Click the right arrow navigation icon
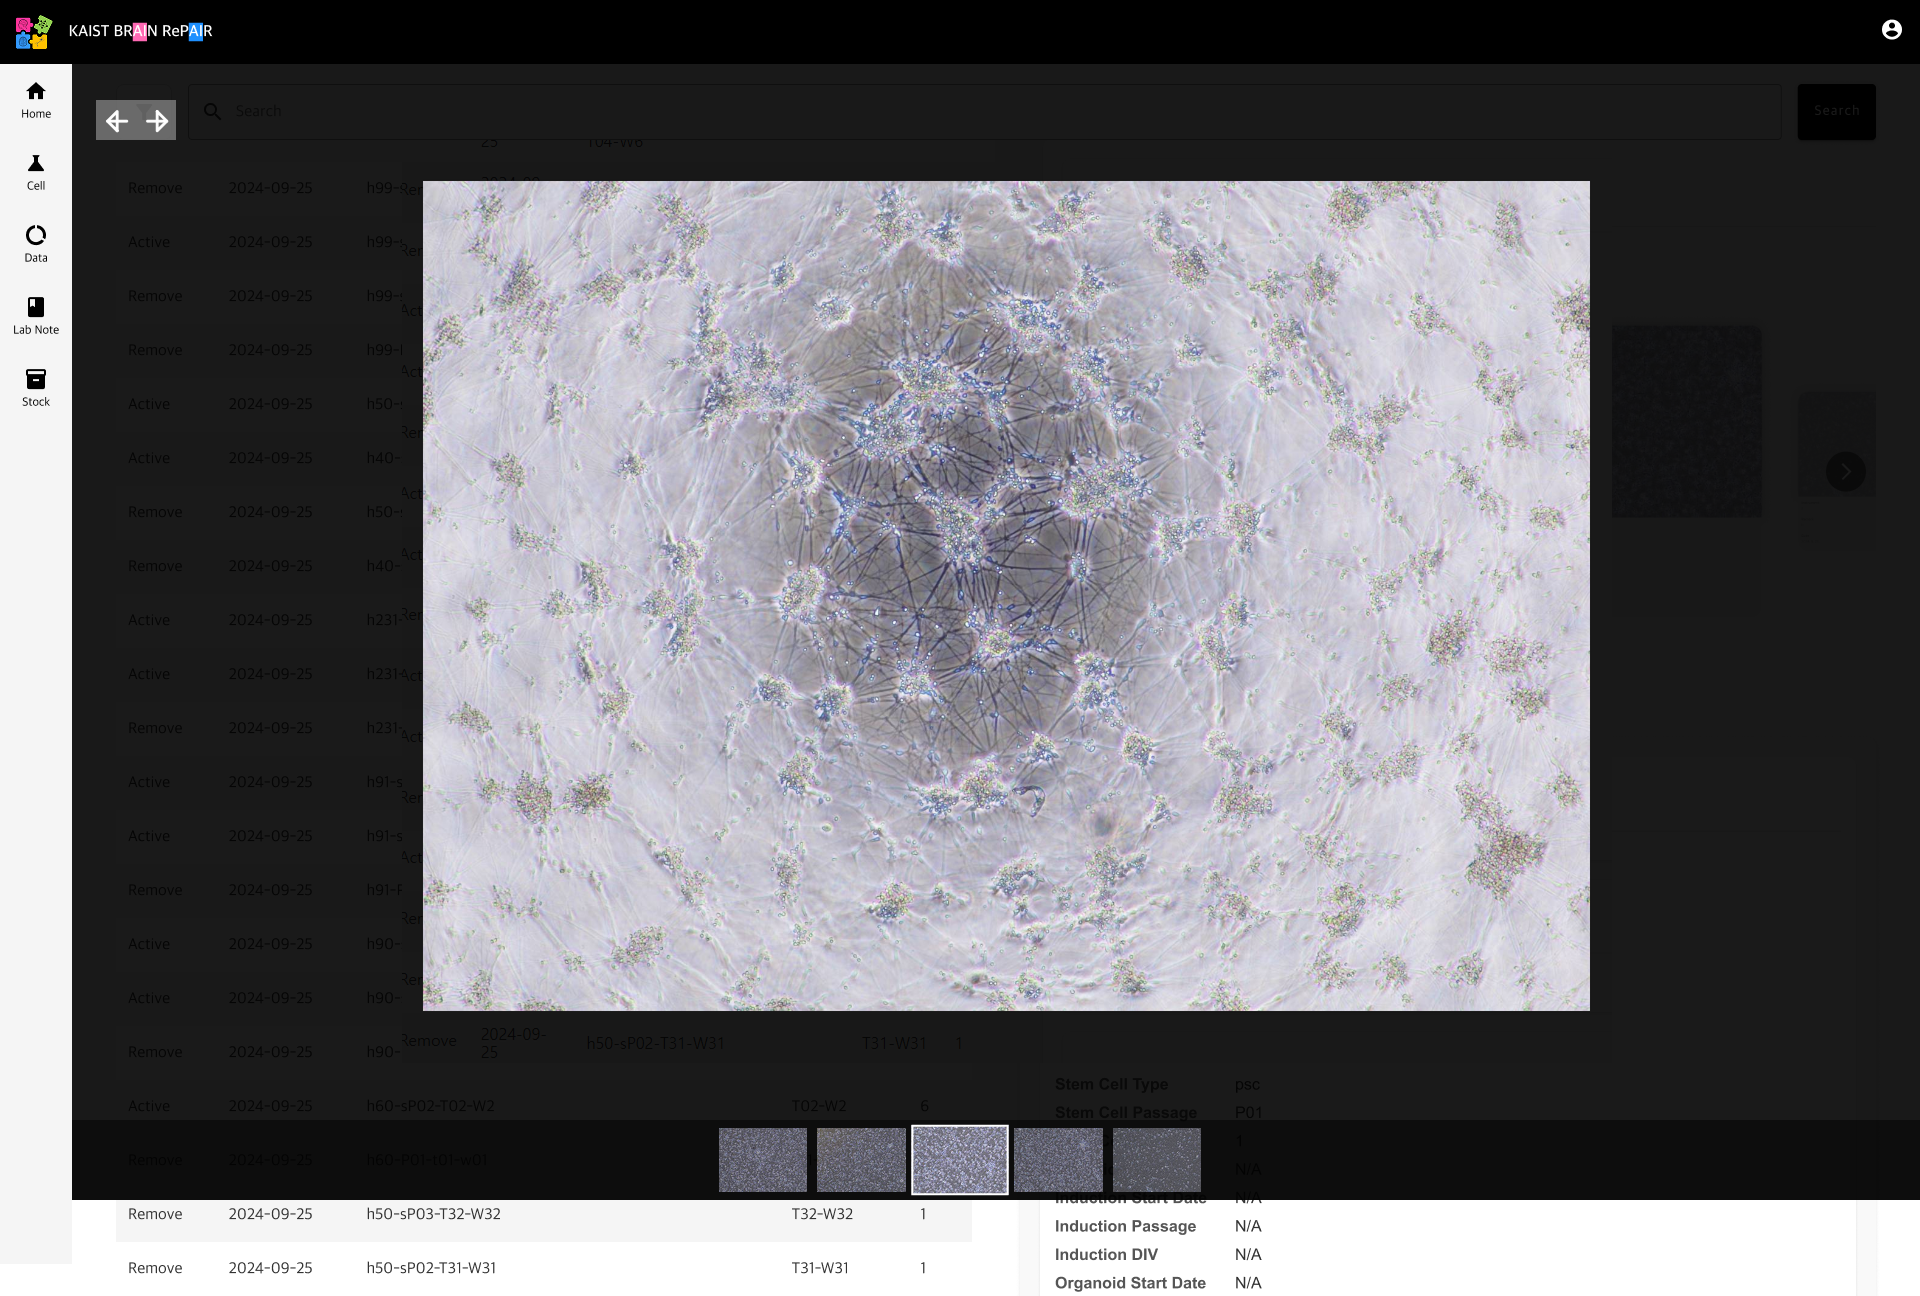 coord(157,121)
